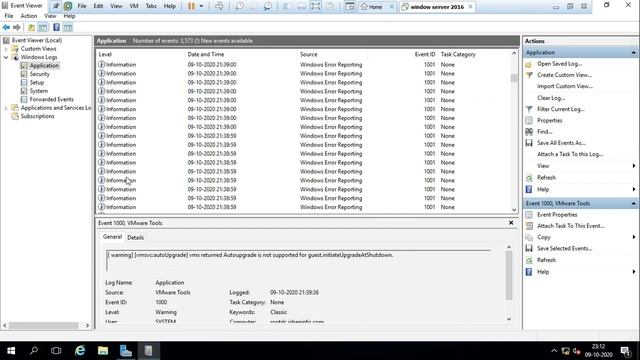This screenshot has width=640, height=360.
Task: Open the VMware pause button dropdown arrow
Action: click(x=201, y=6)
